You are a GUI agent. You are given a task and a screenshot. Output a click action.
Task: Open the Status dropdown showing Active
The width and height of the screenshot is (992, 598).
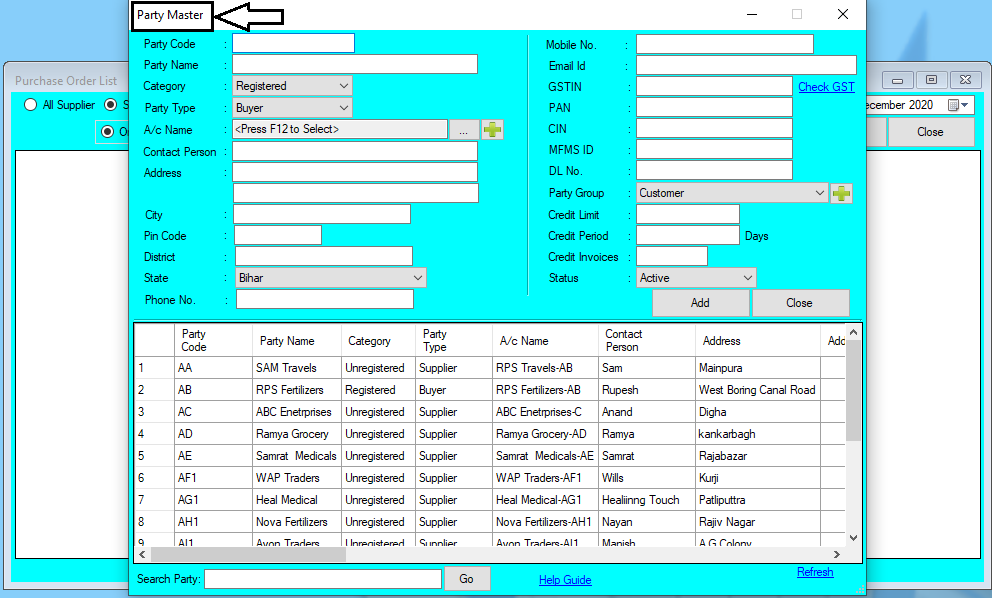747,278
